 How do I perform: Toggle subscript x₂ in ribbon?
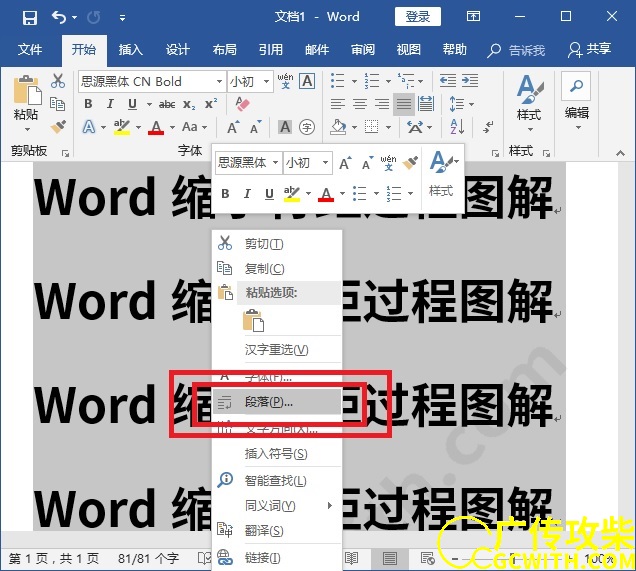tap(189, 105)
